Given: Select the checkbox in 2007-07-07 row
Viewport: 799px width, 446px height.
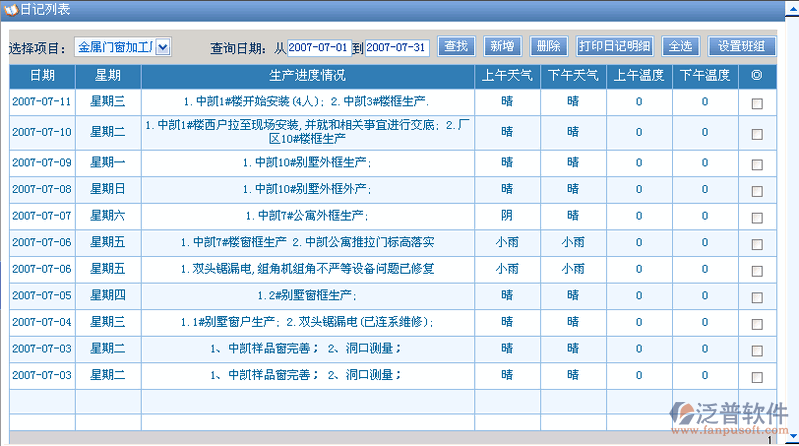Looking at the screenshot, I should tap(757, 216).
